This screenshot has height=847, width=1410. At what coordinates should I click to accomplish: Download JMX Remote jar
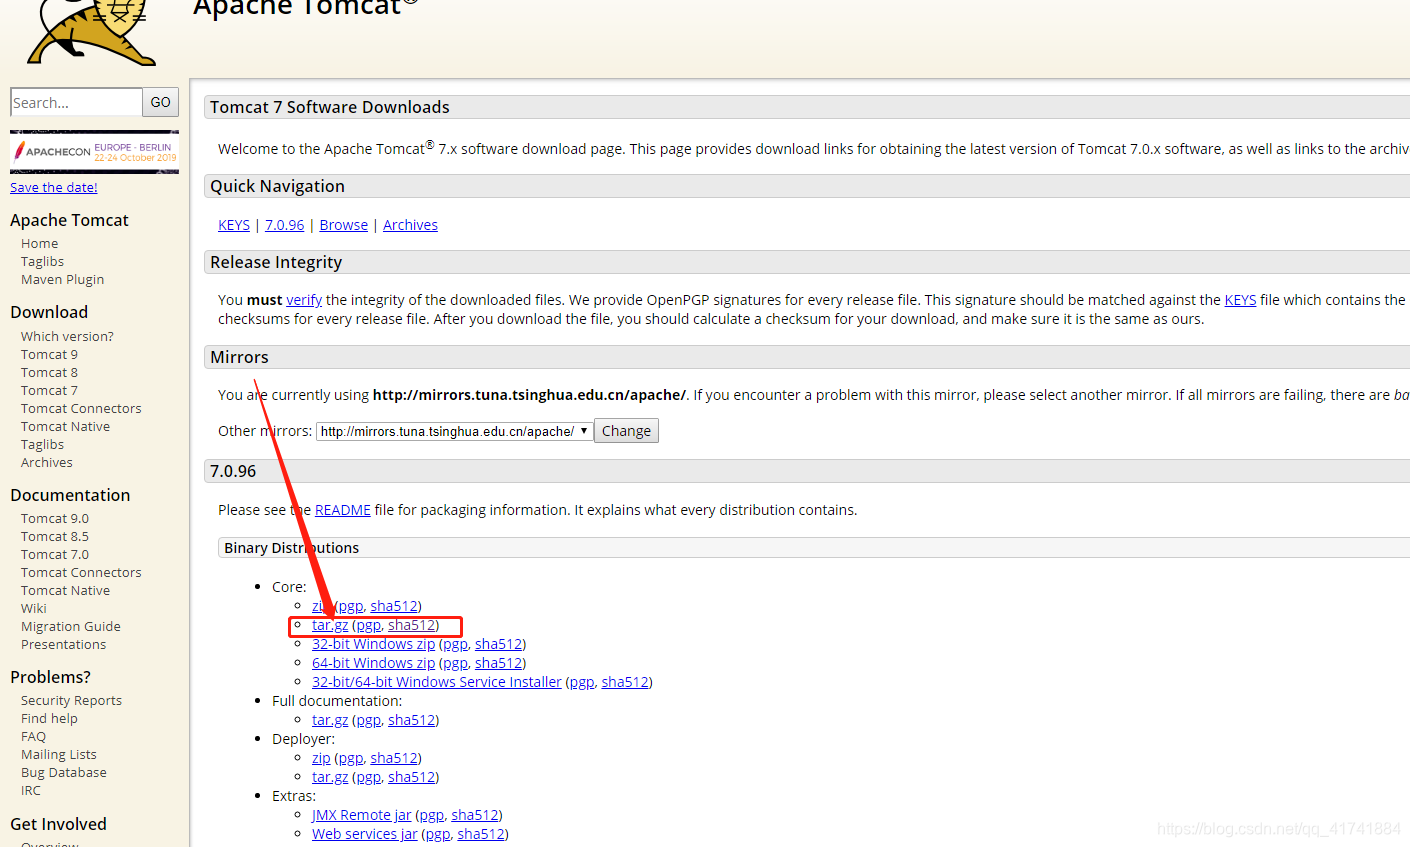361,815
